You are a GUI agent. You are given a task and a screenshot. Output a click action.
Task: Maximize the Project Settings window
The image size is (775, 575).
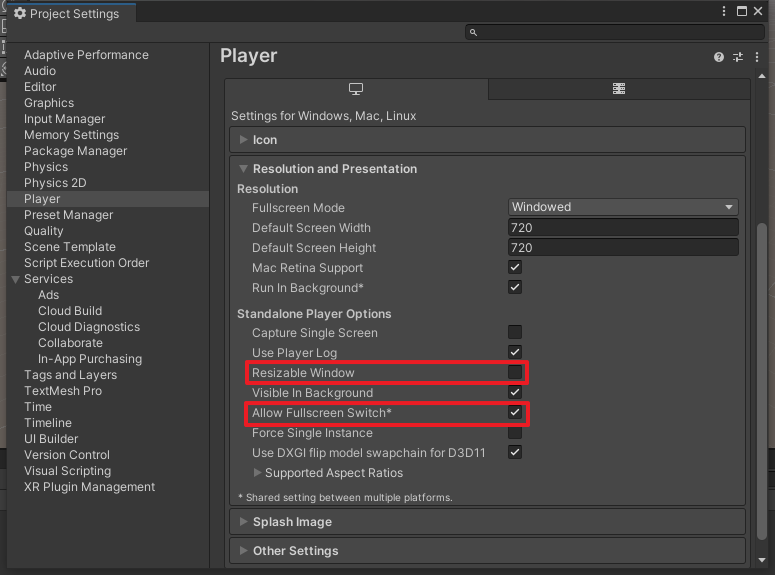(741, 11)
